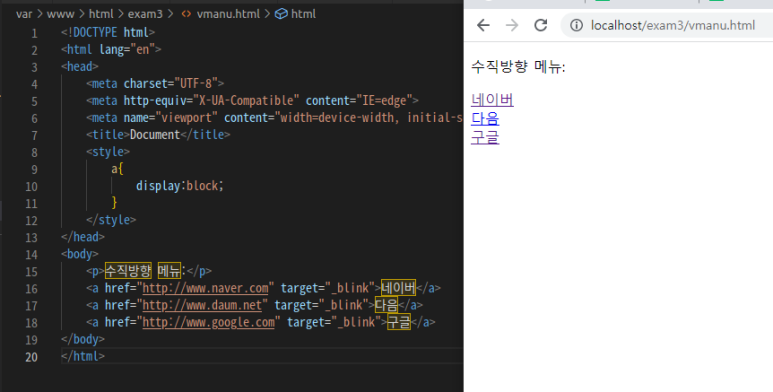This screenshot has height=392, width=773.
Task: Click the 'var' breadcrumb segment
Action: click(24, 14)
